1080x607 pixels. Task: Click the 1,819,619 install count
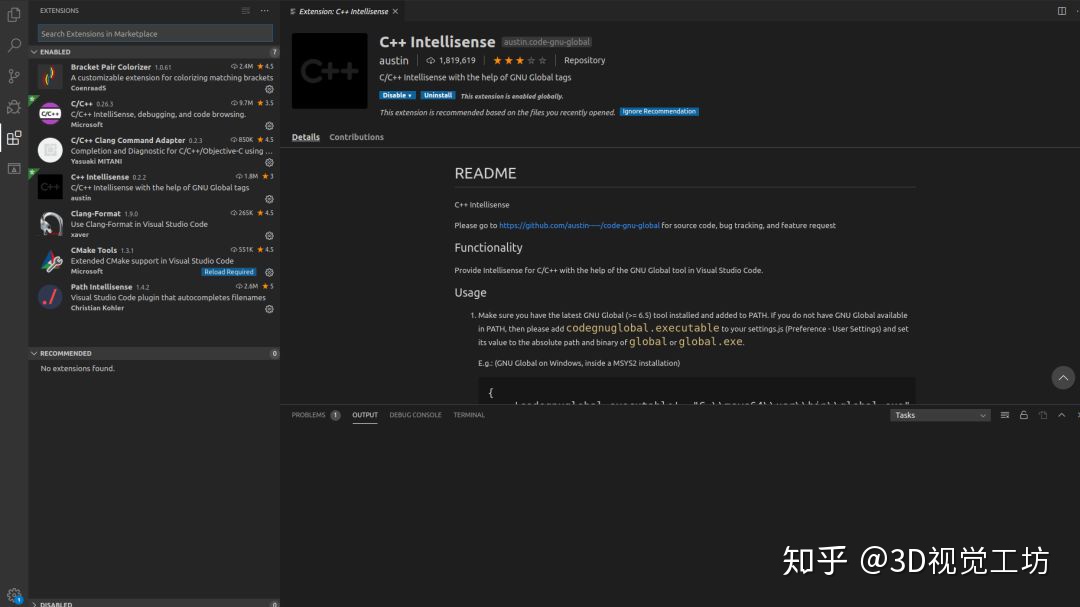[x=450, y=61]
